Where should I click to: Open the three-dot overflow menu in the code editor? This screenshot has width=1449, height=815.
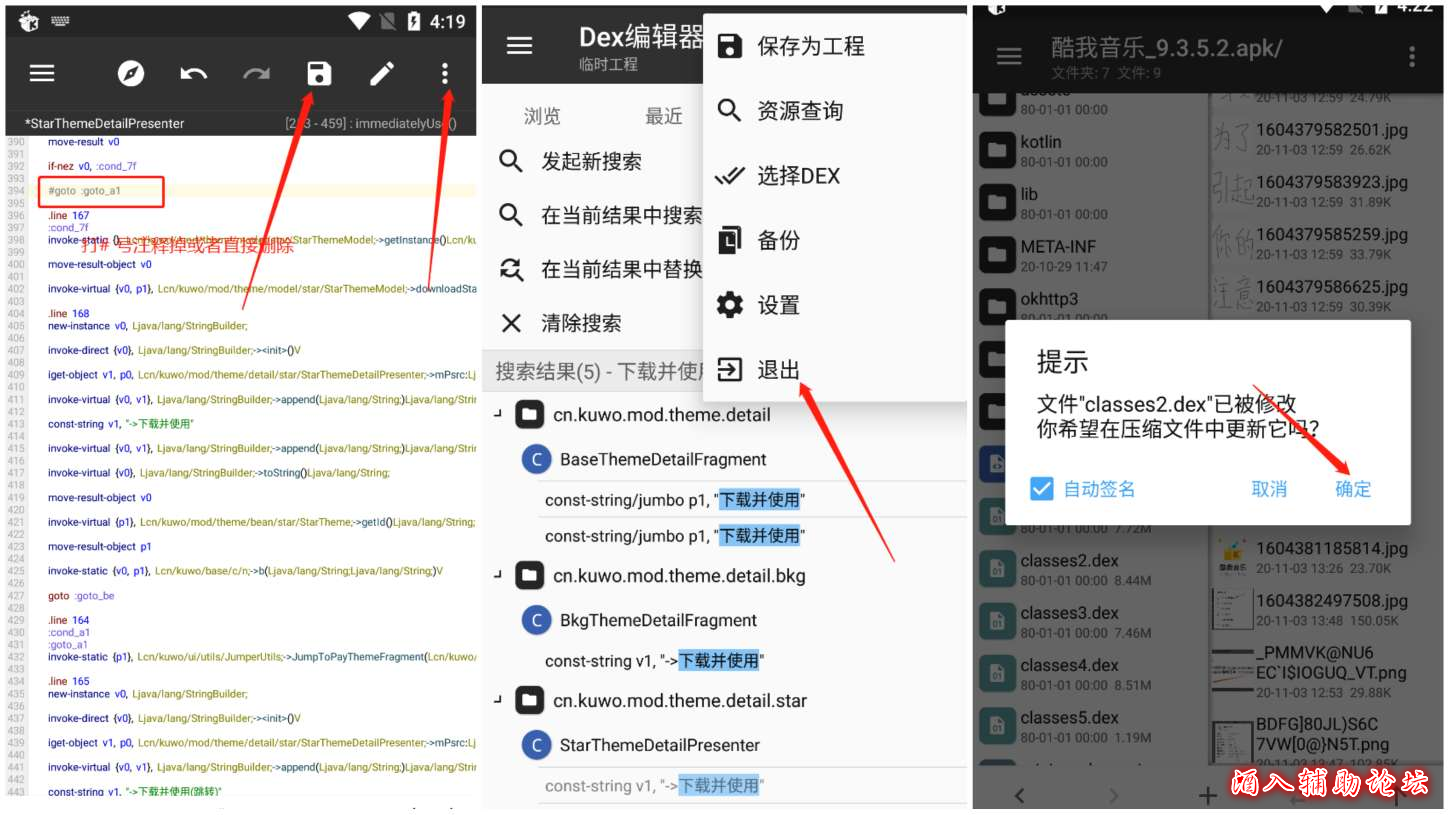click(x=445, y=73)
